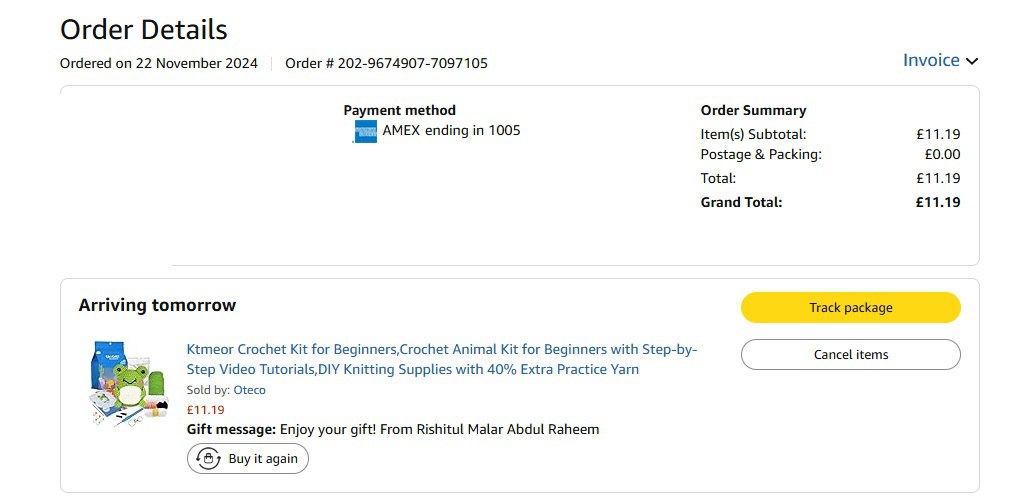Click the chevron arrow beside Invoice
Viewport: 1028px width, 500px height.
click(x=971, y=61)
